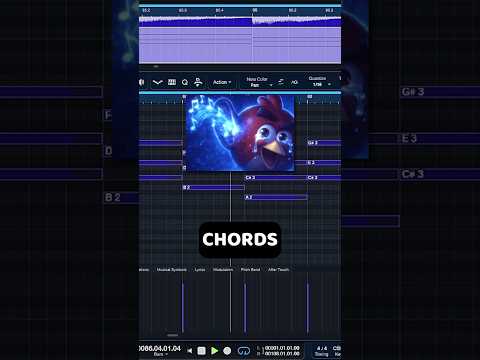Switch to the After Touch lane tab
The image size is (480, 360).
(279, 269)
